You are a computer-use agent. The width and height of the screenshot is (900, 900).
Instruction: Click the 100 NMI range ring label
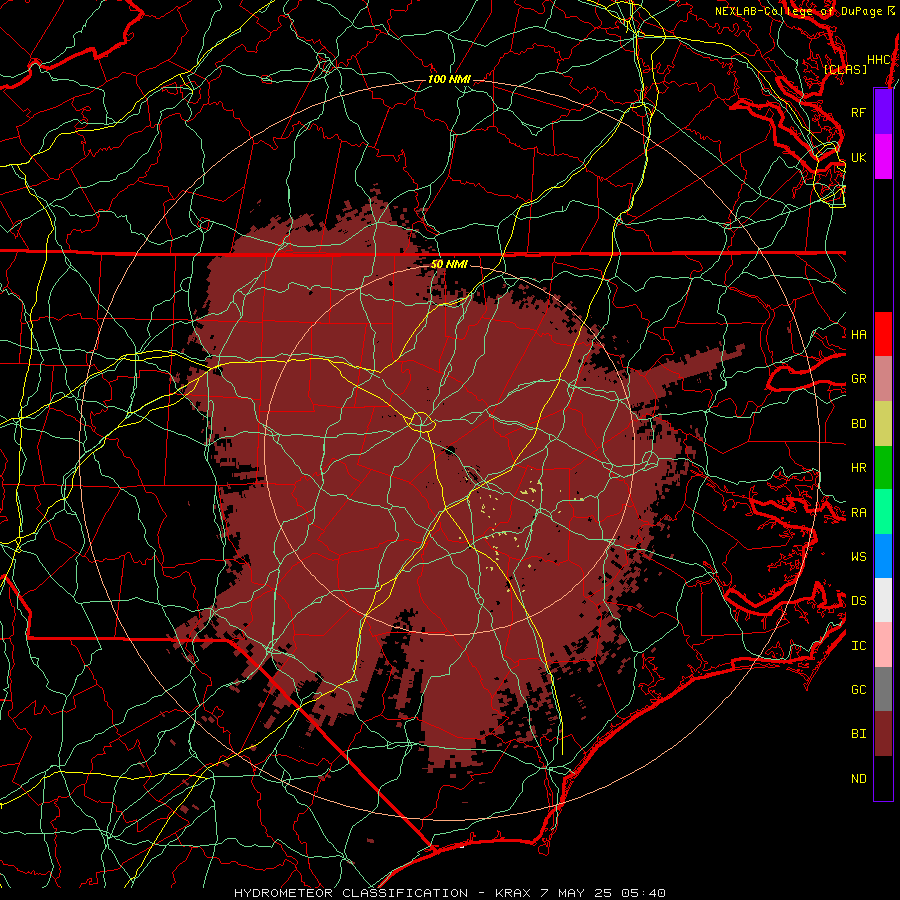click(449, 79)
